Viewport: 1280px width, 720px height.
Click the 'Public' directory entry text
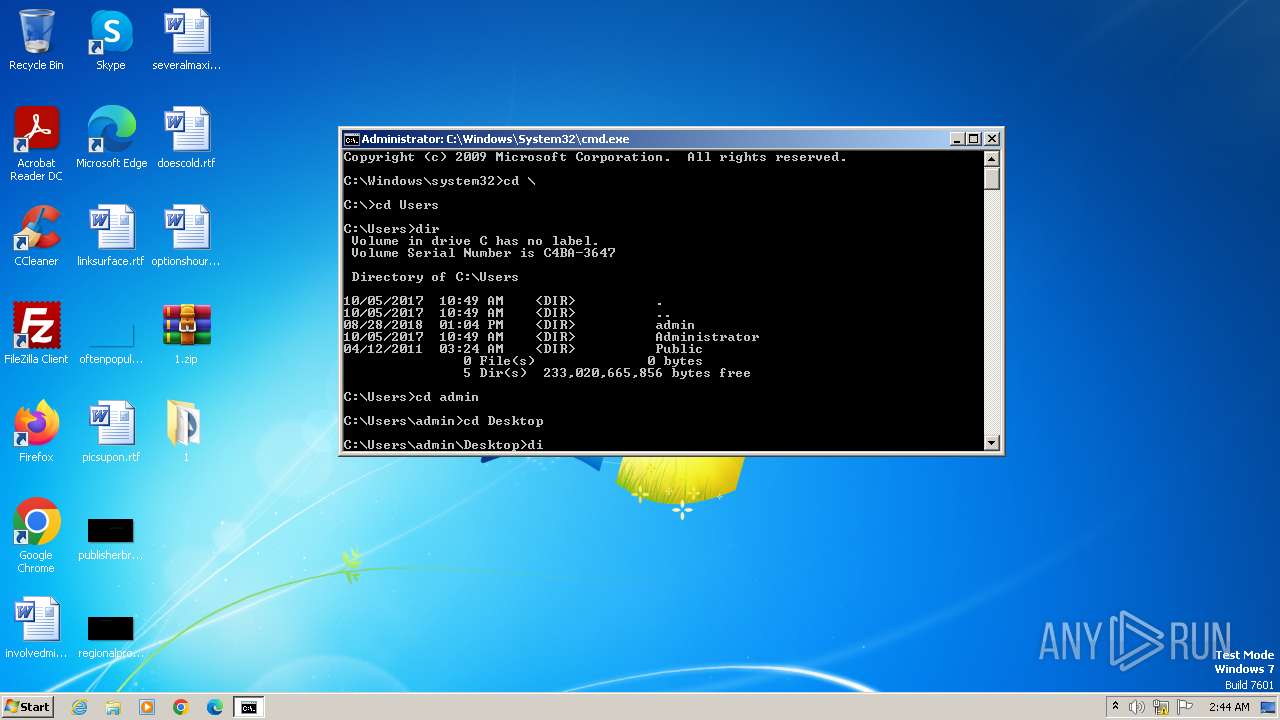pos(679,349)
